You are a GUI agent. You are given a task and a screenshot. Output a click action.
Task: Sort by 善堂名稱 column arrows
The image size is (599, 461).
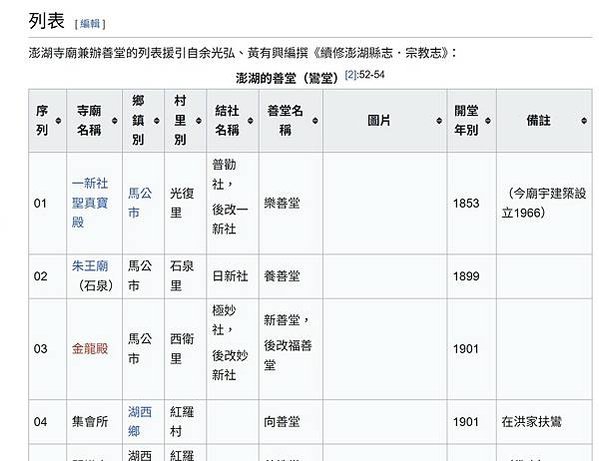(315, 121)
